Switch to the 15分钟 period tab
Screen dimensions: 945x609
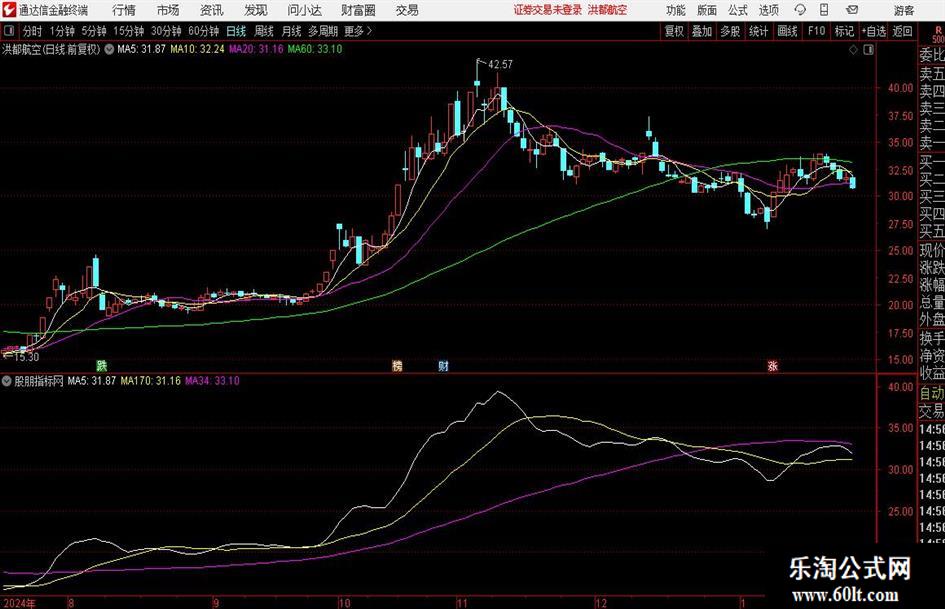pyautogui.click(x=129, y=31)
